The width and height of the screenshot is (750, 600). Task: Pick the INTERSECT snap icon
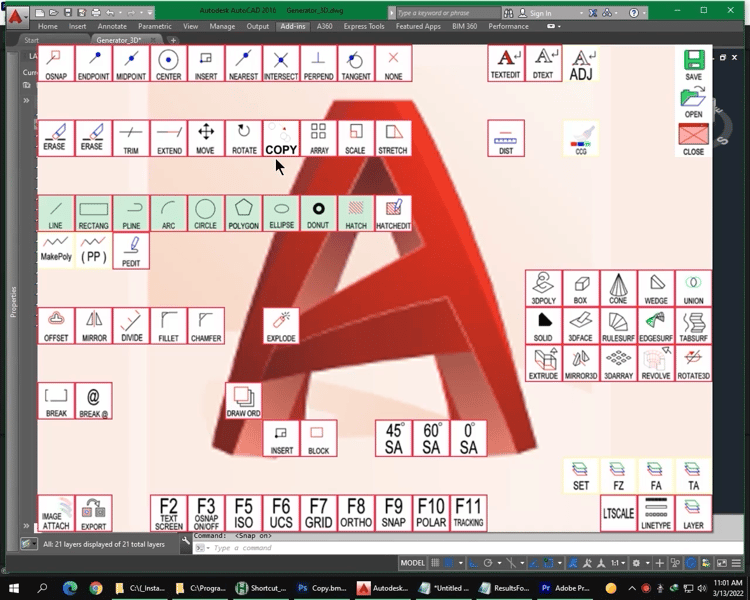pos(281,63)
